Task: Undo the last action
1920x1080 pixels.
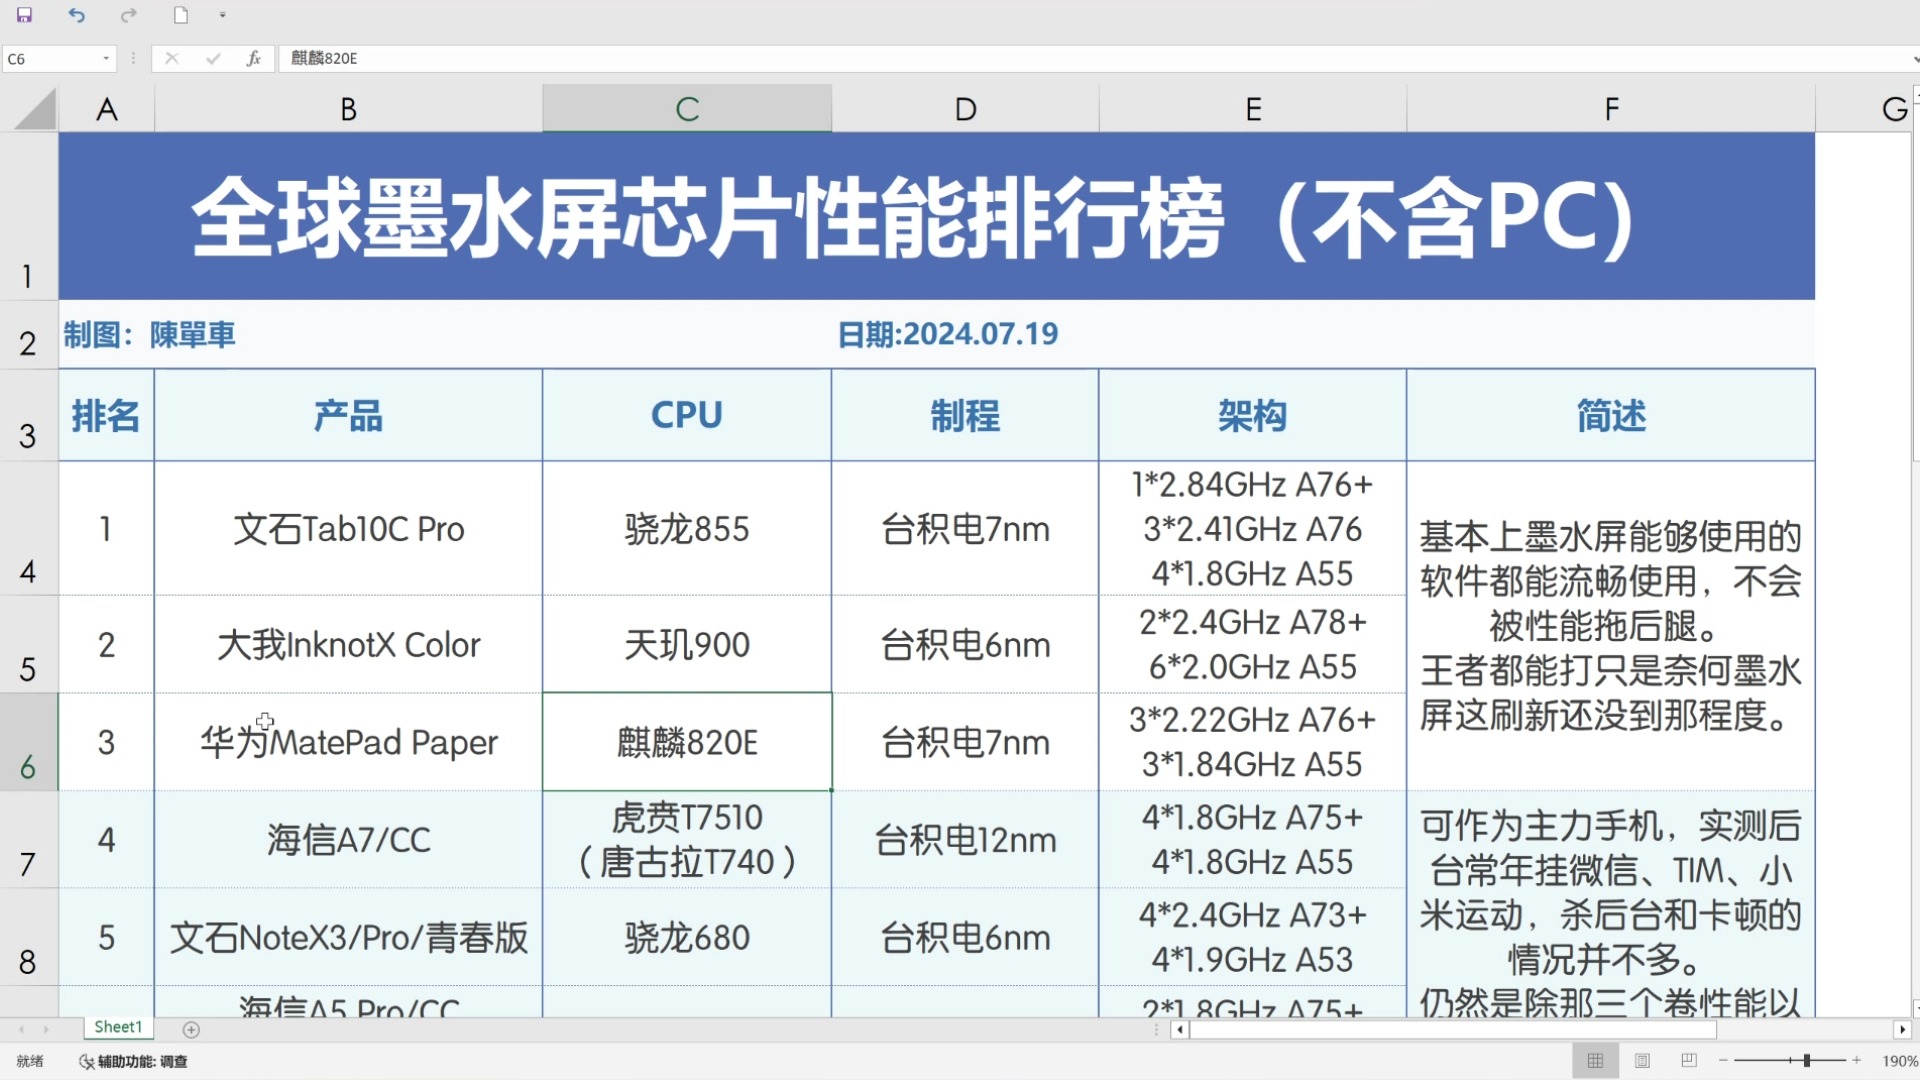Action: [76, 15]
